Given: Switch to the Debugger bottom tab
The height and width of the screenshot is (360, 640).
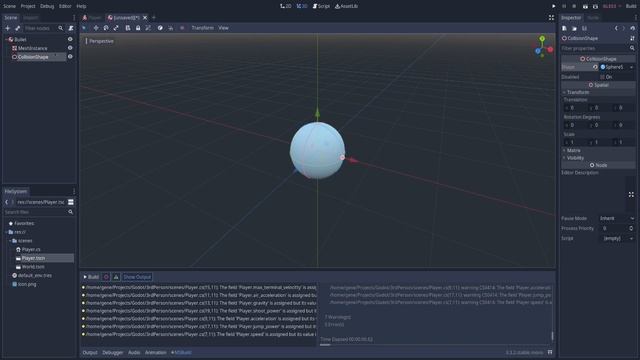Looking at the screenshot, I should (113, 352).
